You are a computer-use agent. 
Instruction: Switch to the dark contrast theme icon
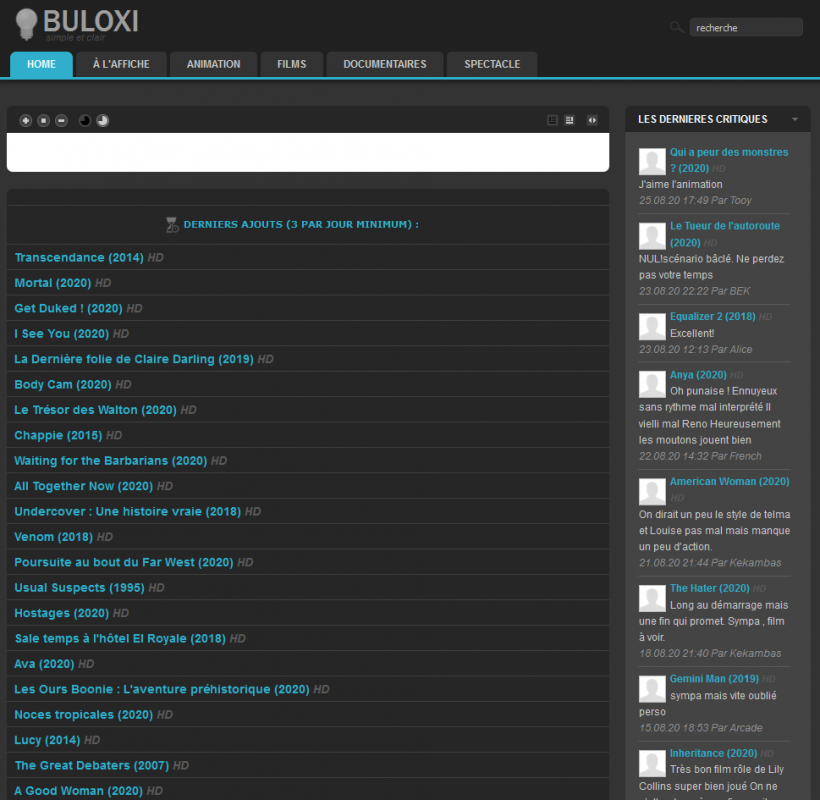pyautogui.click(x=85, y=121)
